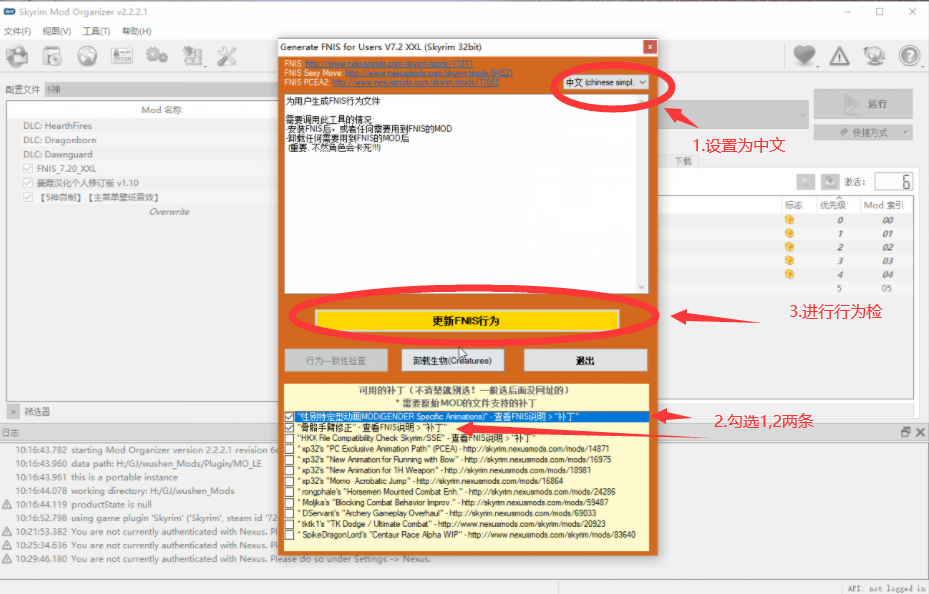Open the question mark help icon
Image resolution: width=929 pixels, height=594 pixels.
pyautogui.click(x=909, y=56)
